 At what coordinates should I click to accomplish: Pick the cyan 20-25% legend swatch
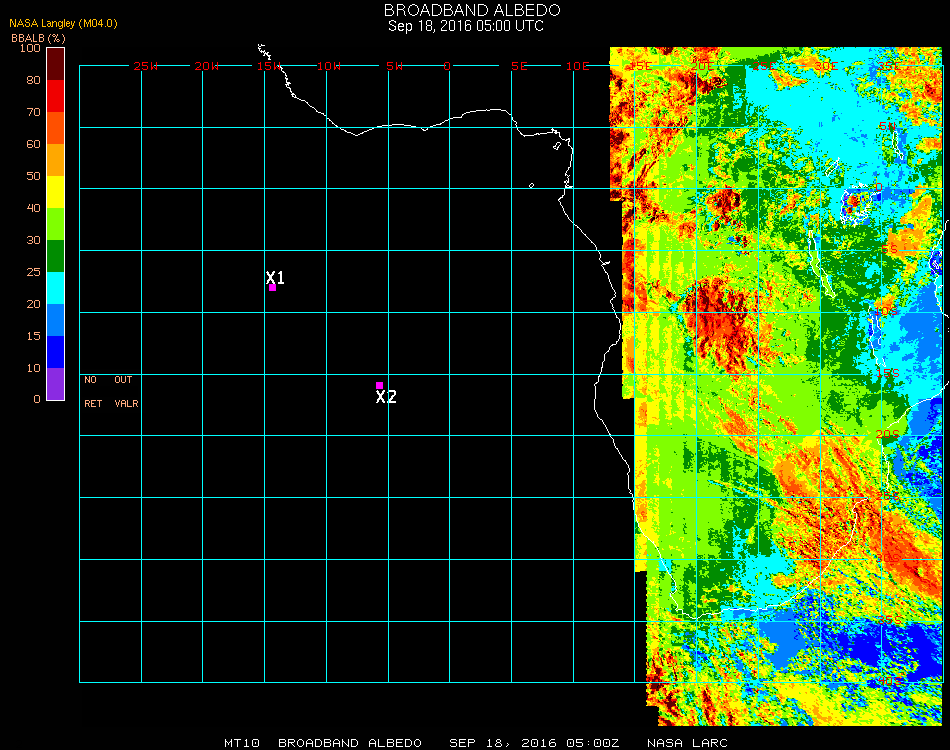56,288
